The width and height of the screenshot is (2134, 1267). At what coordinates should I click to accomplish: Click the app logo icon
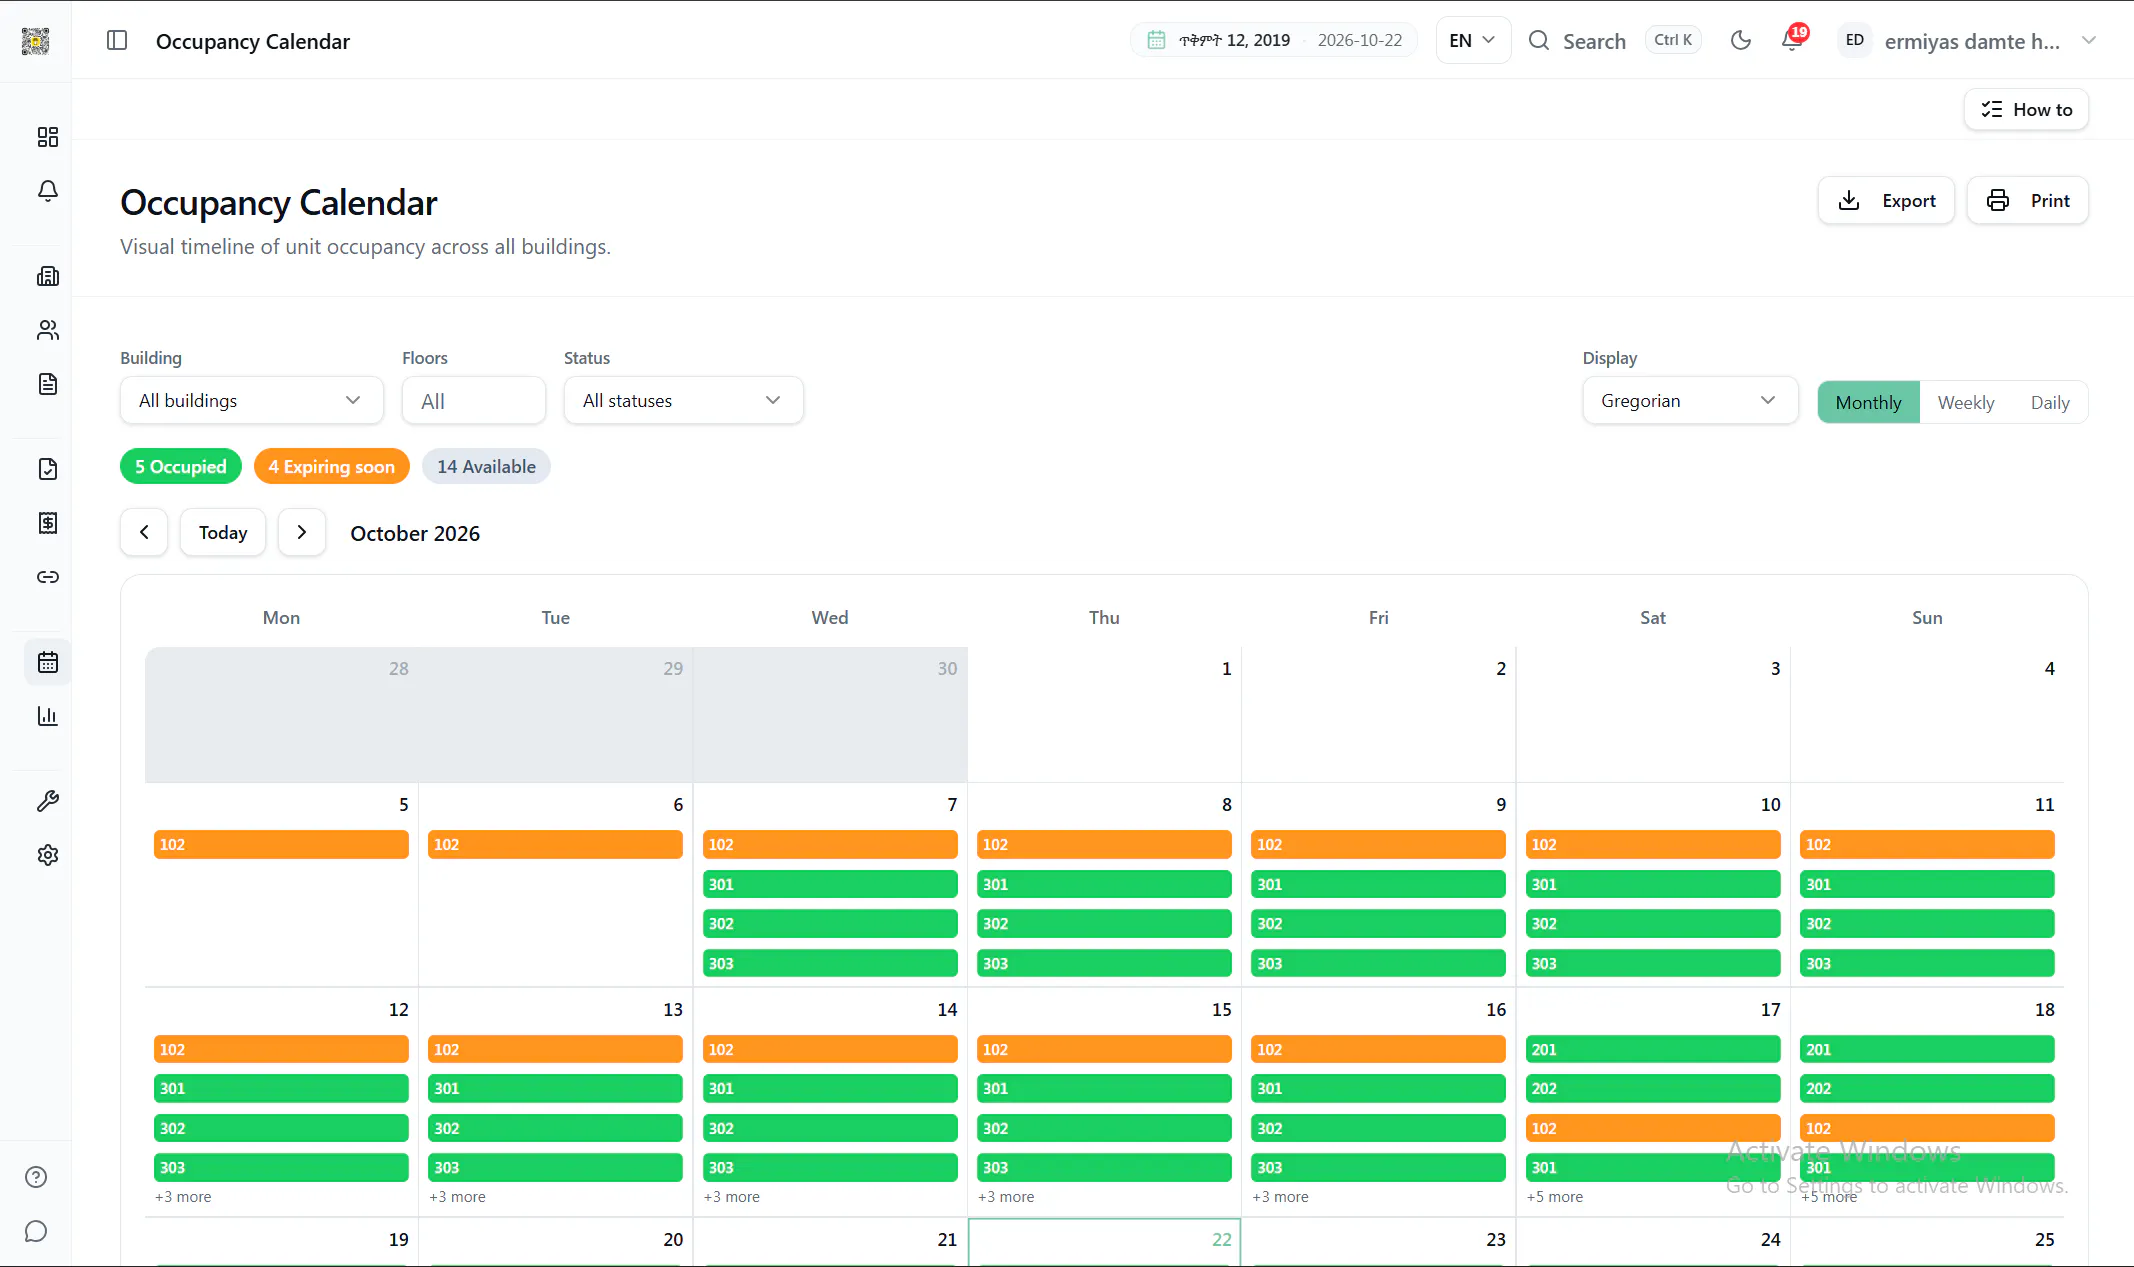[x=35, y=41]
